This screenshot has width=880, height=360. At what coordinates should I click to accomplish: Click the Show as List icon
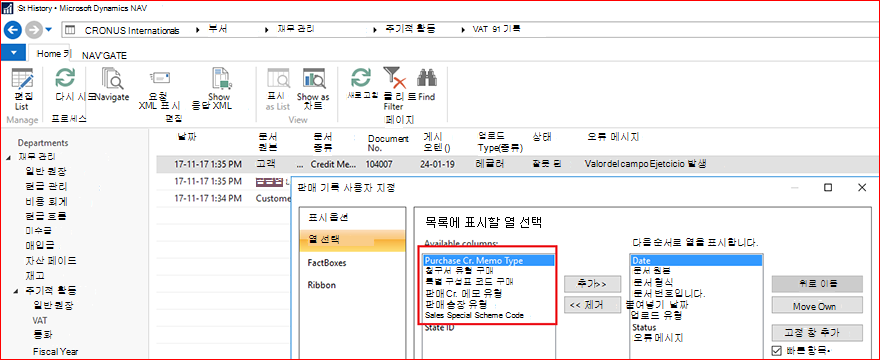tap(278, 79)
